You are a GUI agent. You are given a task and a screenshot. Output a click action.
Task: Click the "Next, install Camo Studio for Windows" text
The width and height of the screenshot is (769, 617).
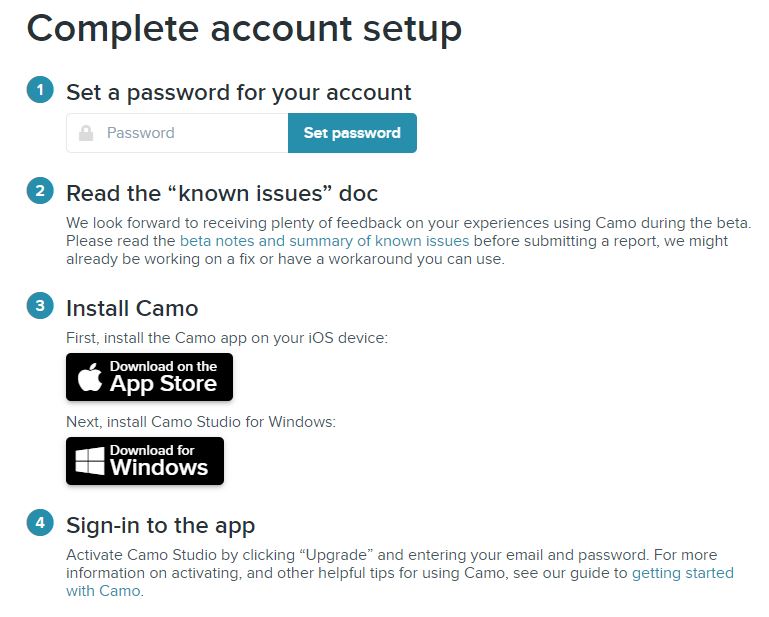pos(201,422)
